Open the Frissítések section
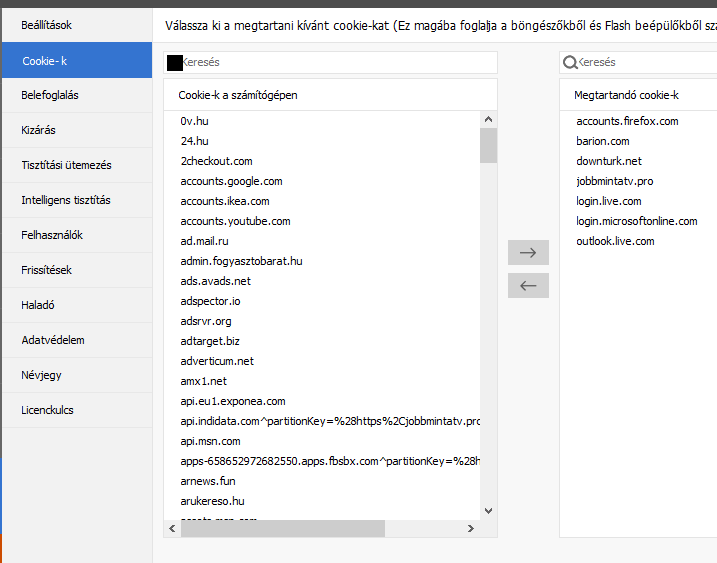The width and height of the screenshot is (717, 563). (x=77, y=270)
